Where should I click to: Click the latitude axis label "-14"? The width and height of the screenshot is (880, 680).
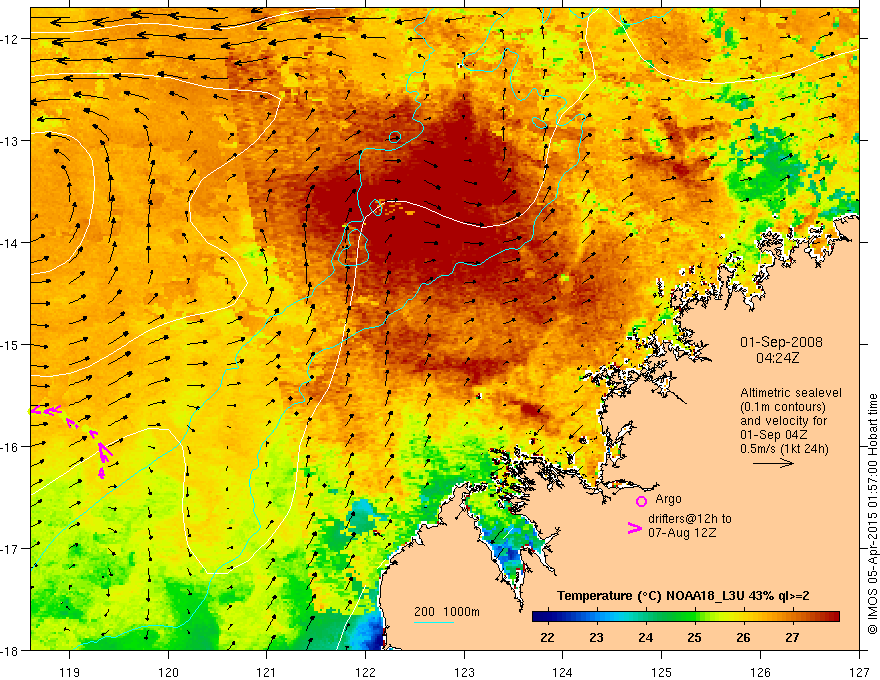[x=10, y=243]
